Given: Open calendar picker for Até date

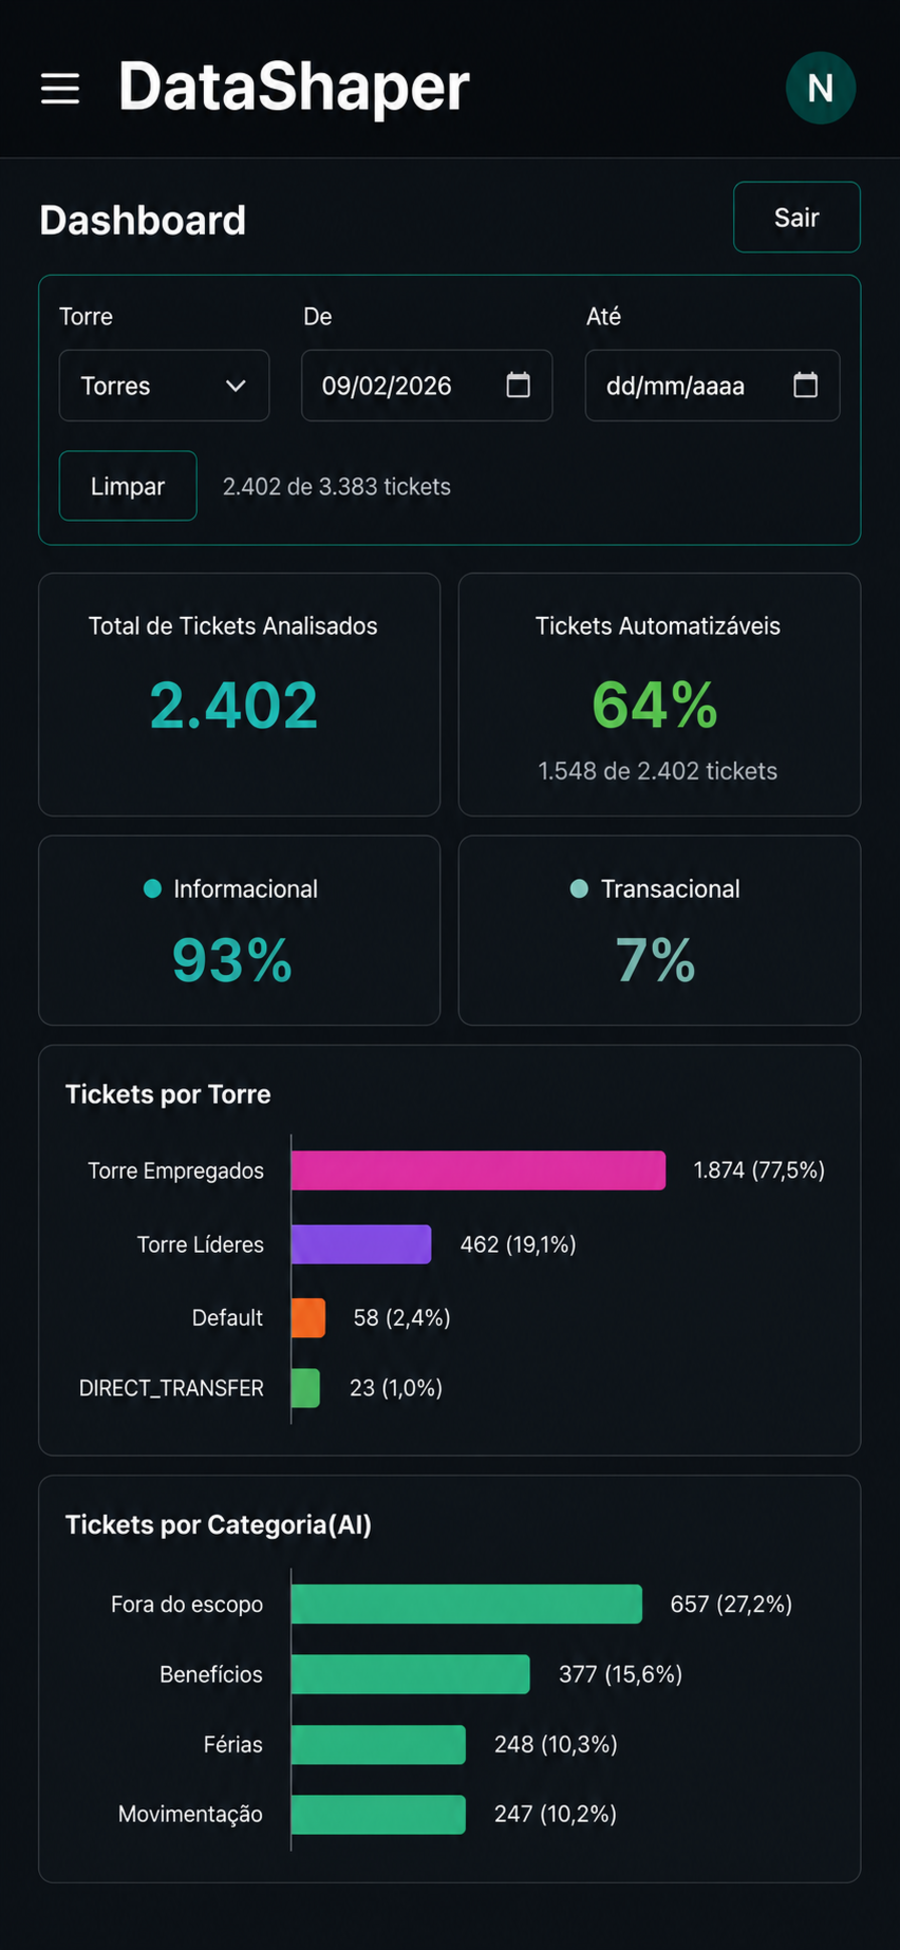Looking at the screenshot, I should [x=805, y=385].
